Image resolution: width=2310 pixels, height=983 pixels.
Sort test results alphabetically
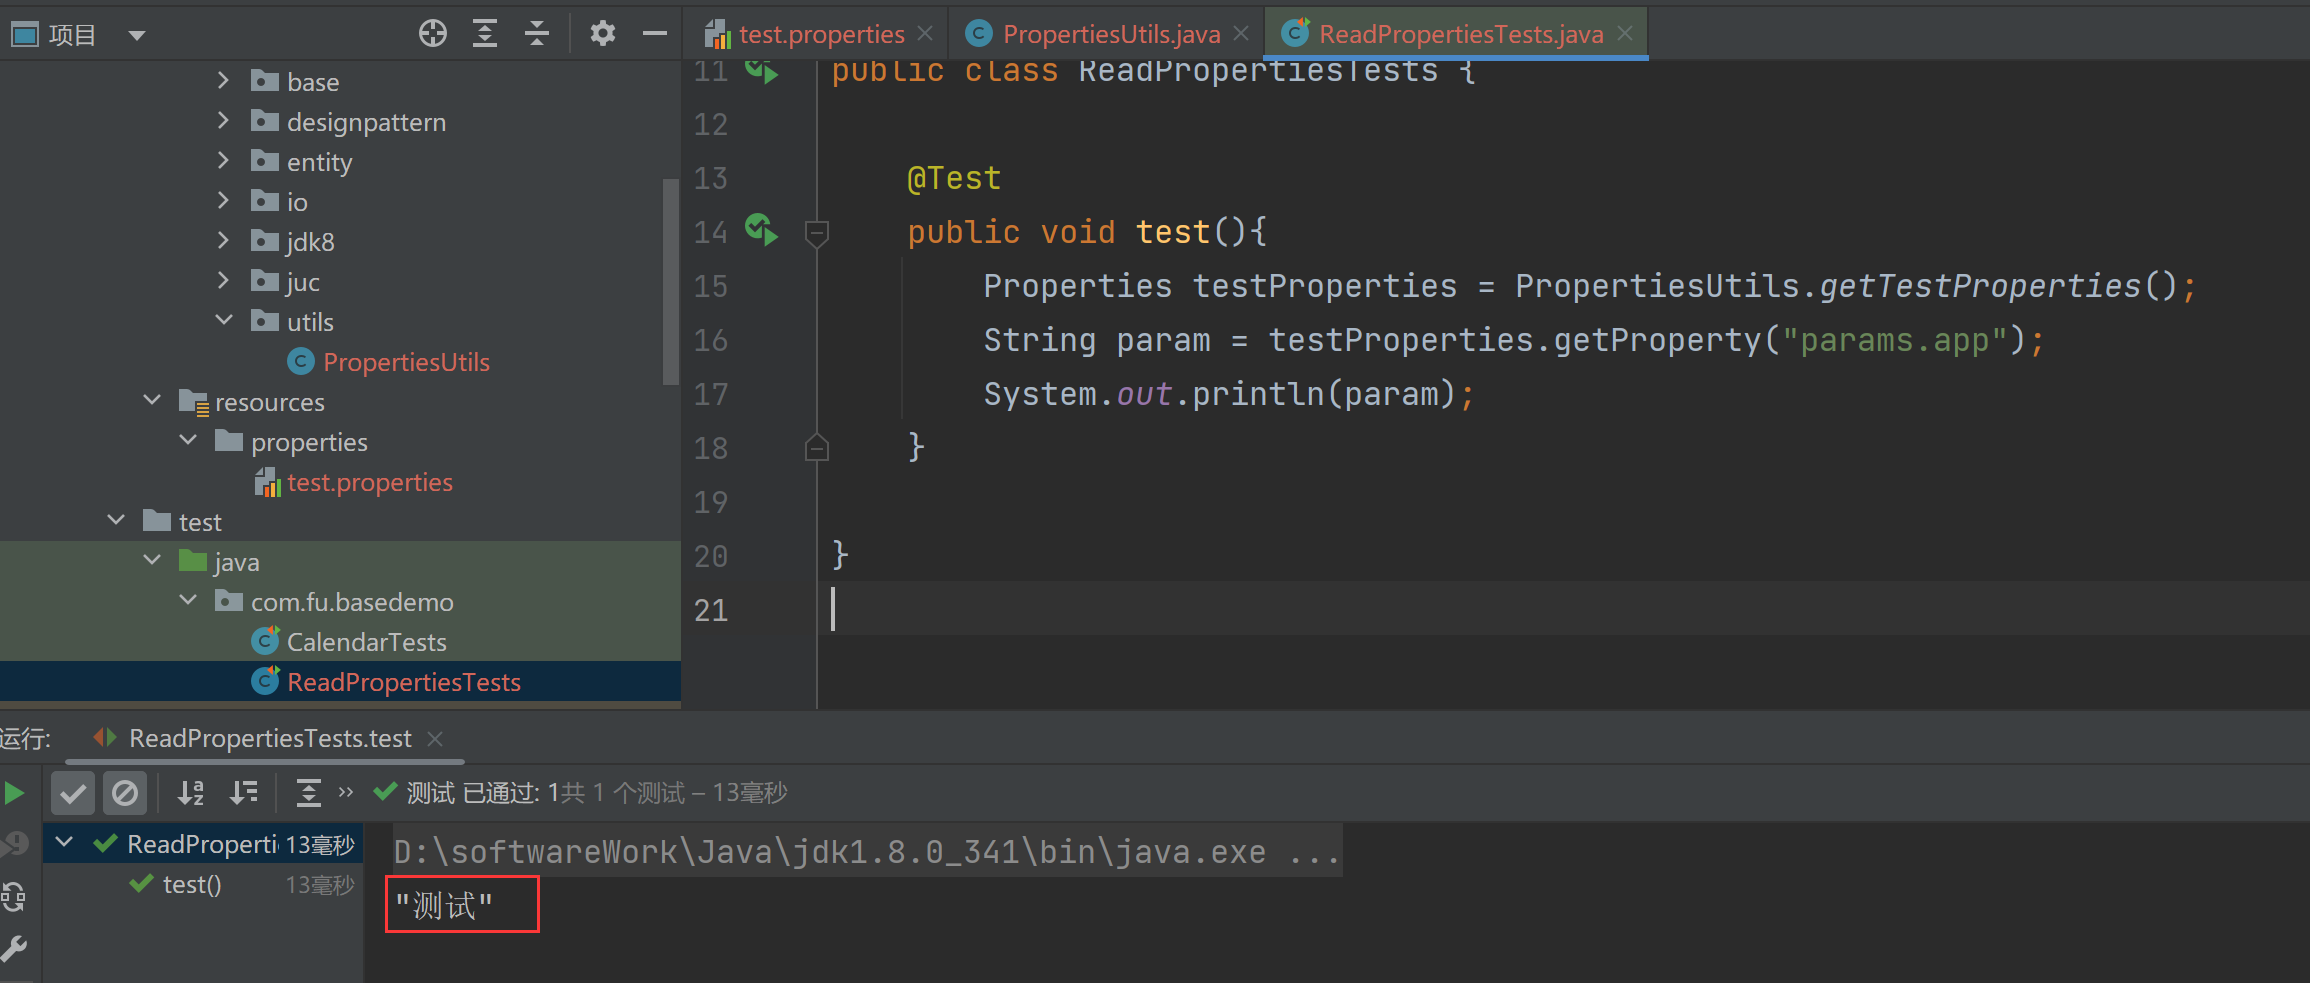click(x=190, y=792)
